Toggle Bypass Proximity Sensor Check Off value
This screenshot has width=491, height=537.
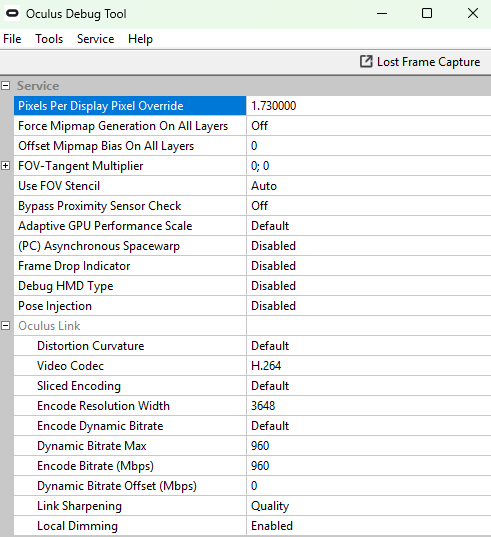tap(369, 206)
